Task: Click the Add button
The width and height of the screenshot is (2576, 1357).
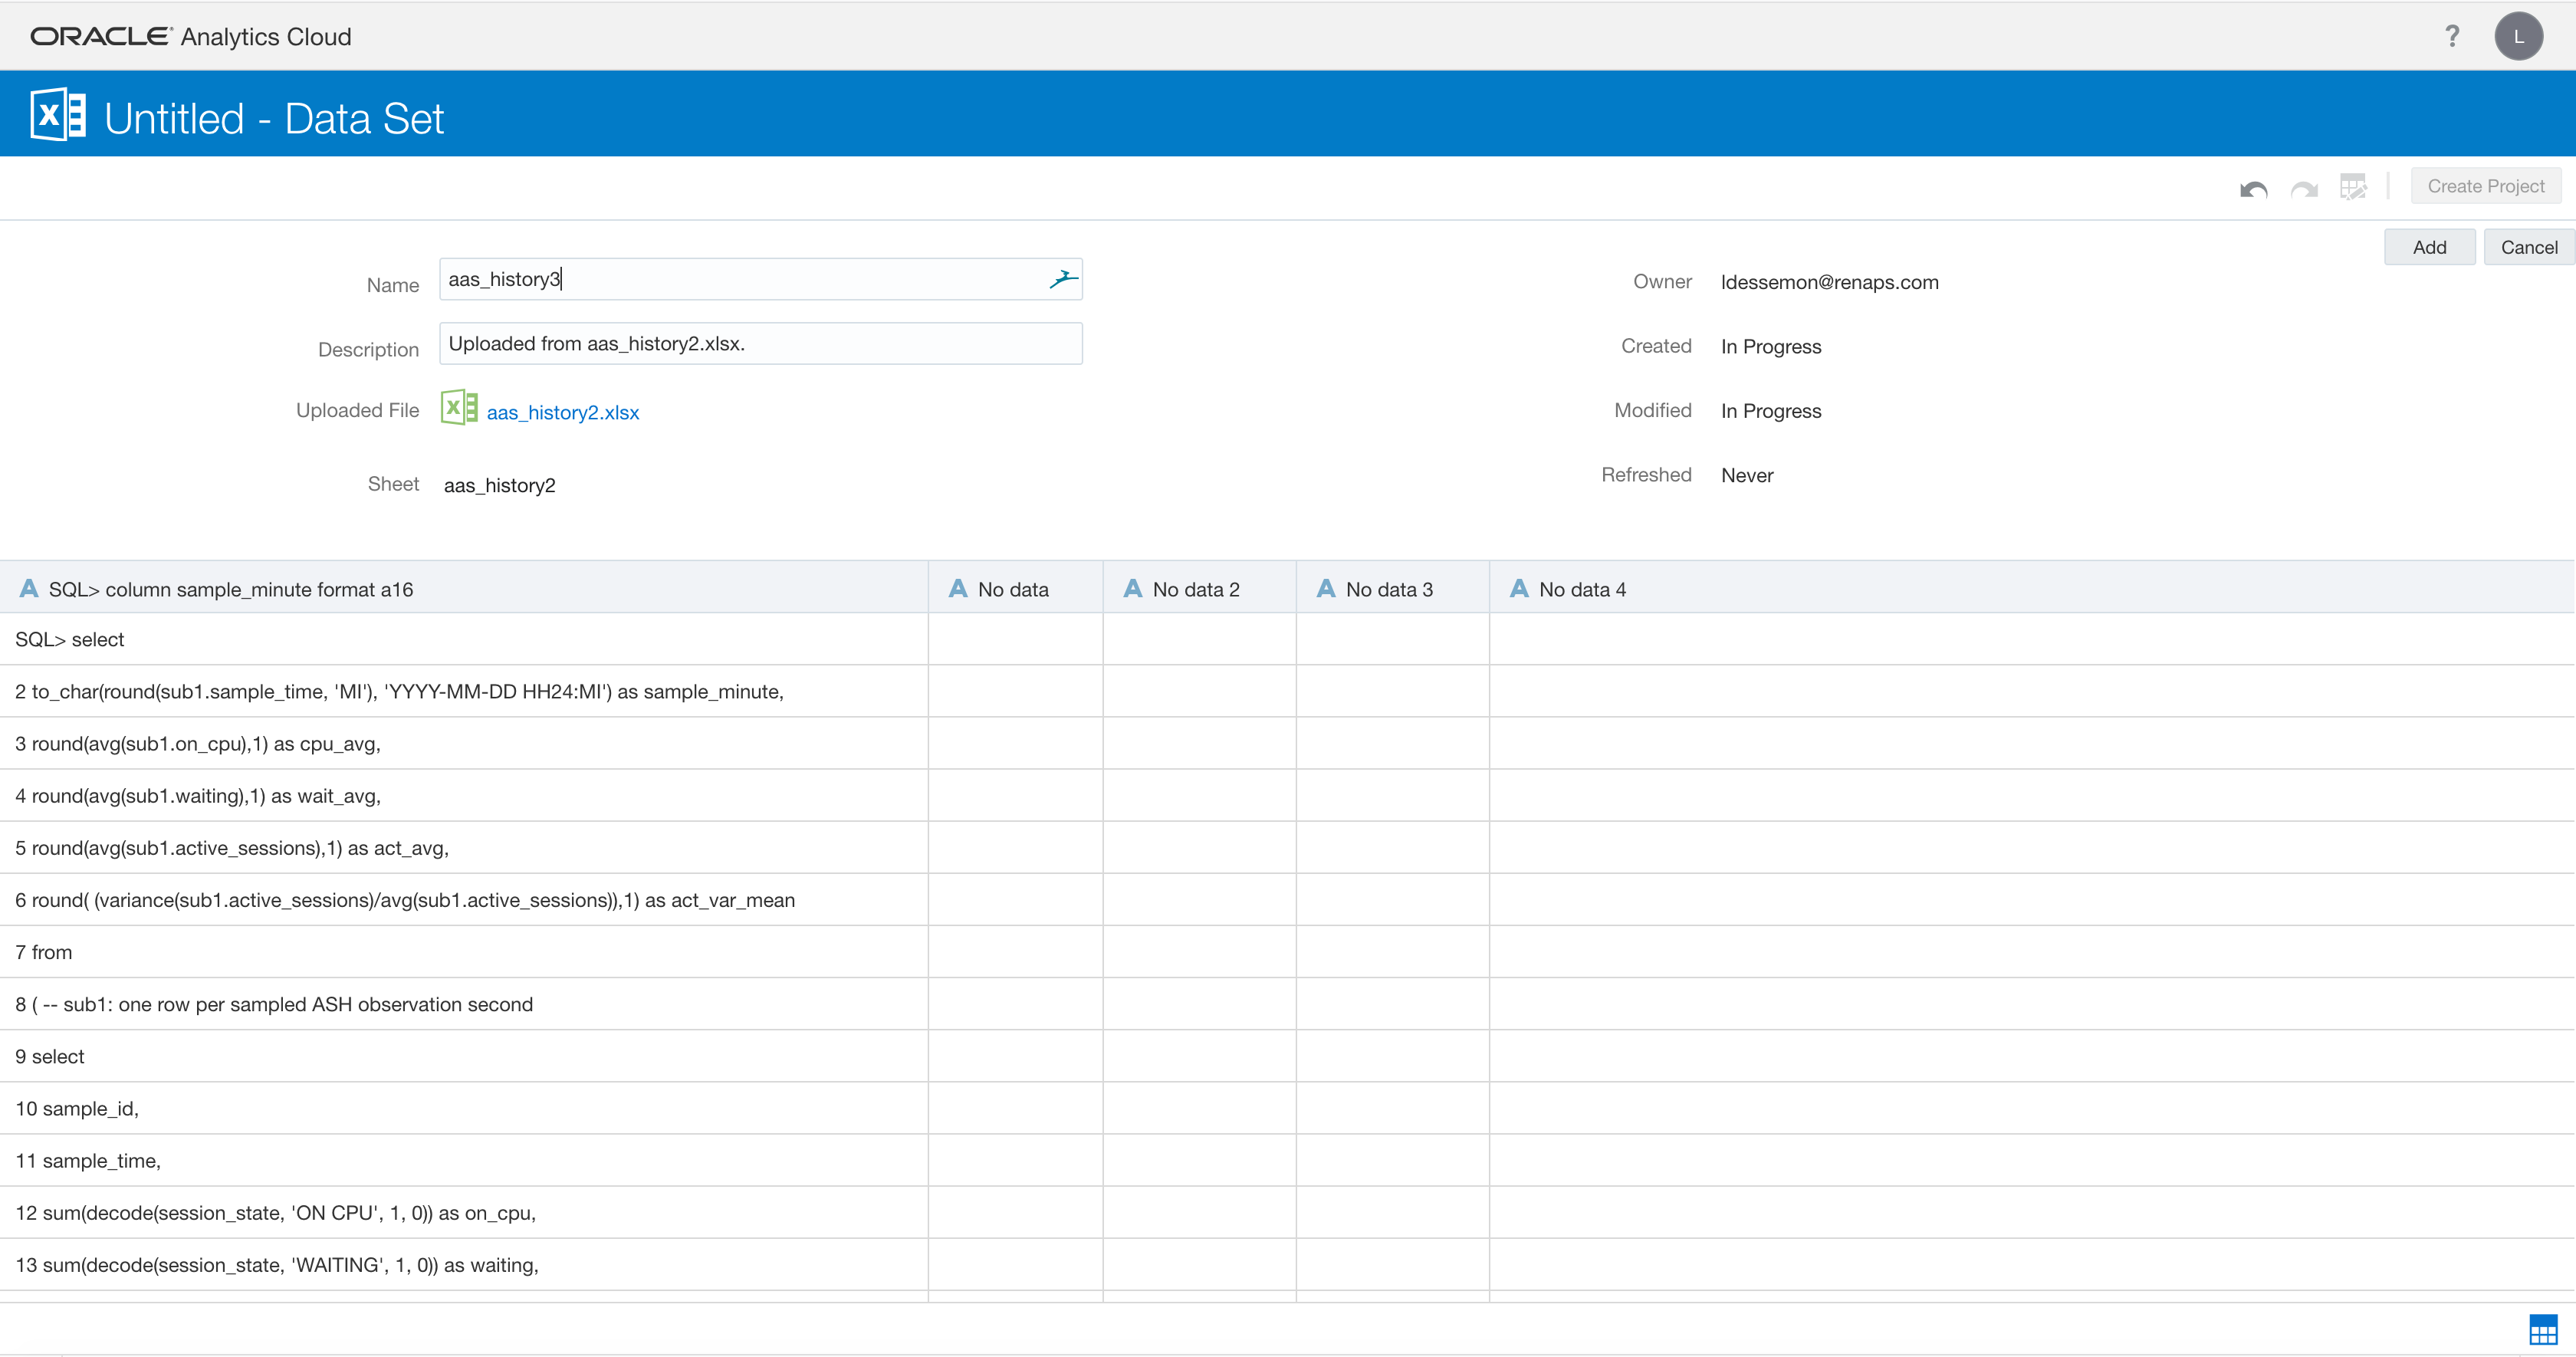Action: [2429, 247]
